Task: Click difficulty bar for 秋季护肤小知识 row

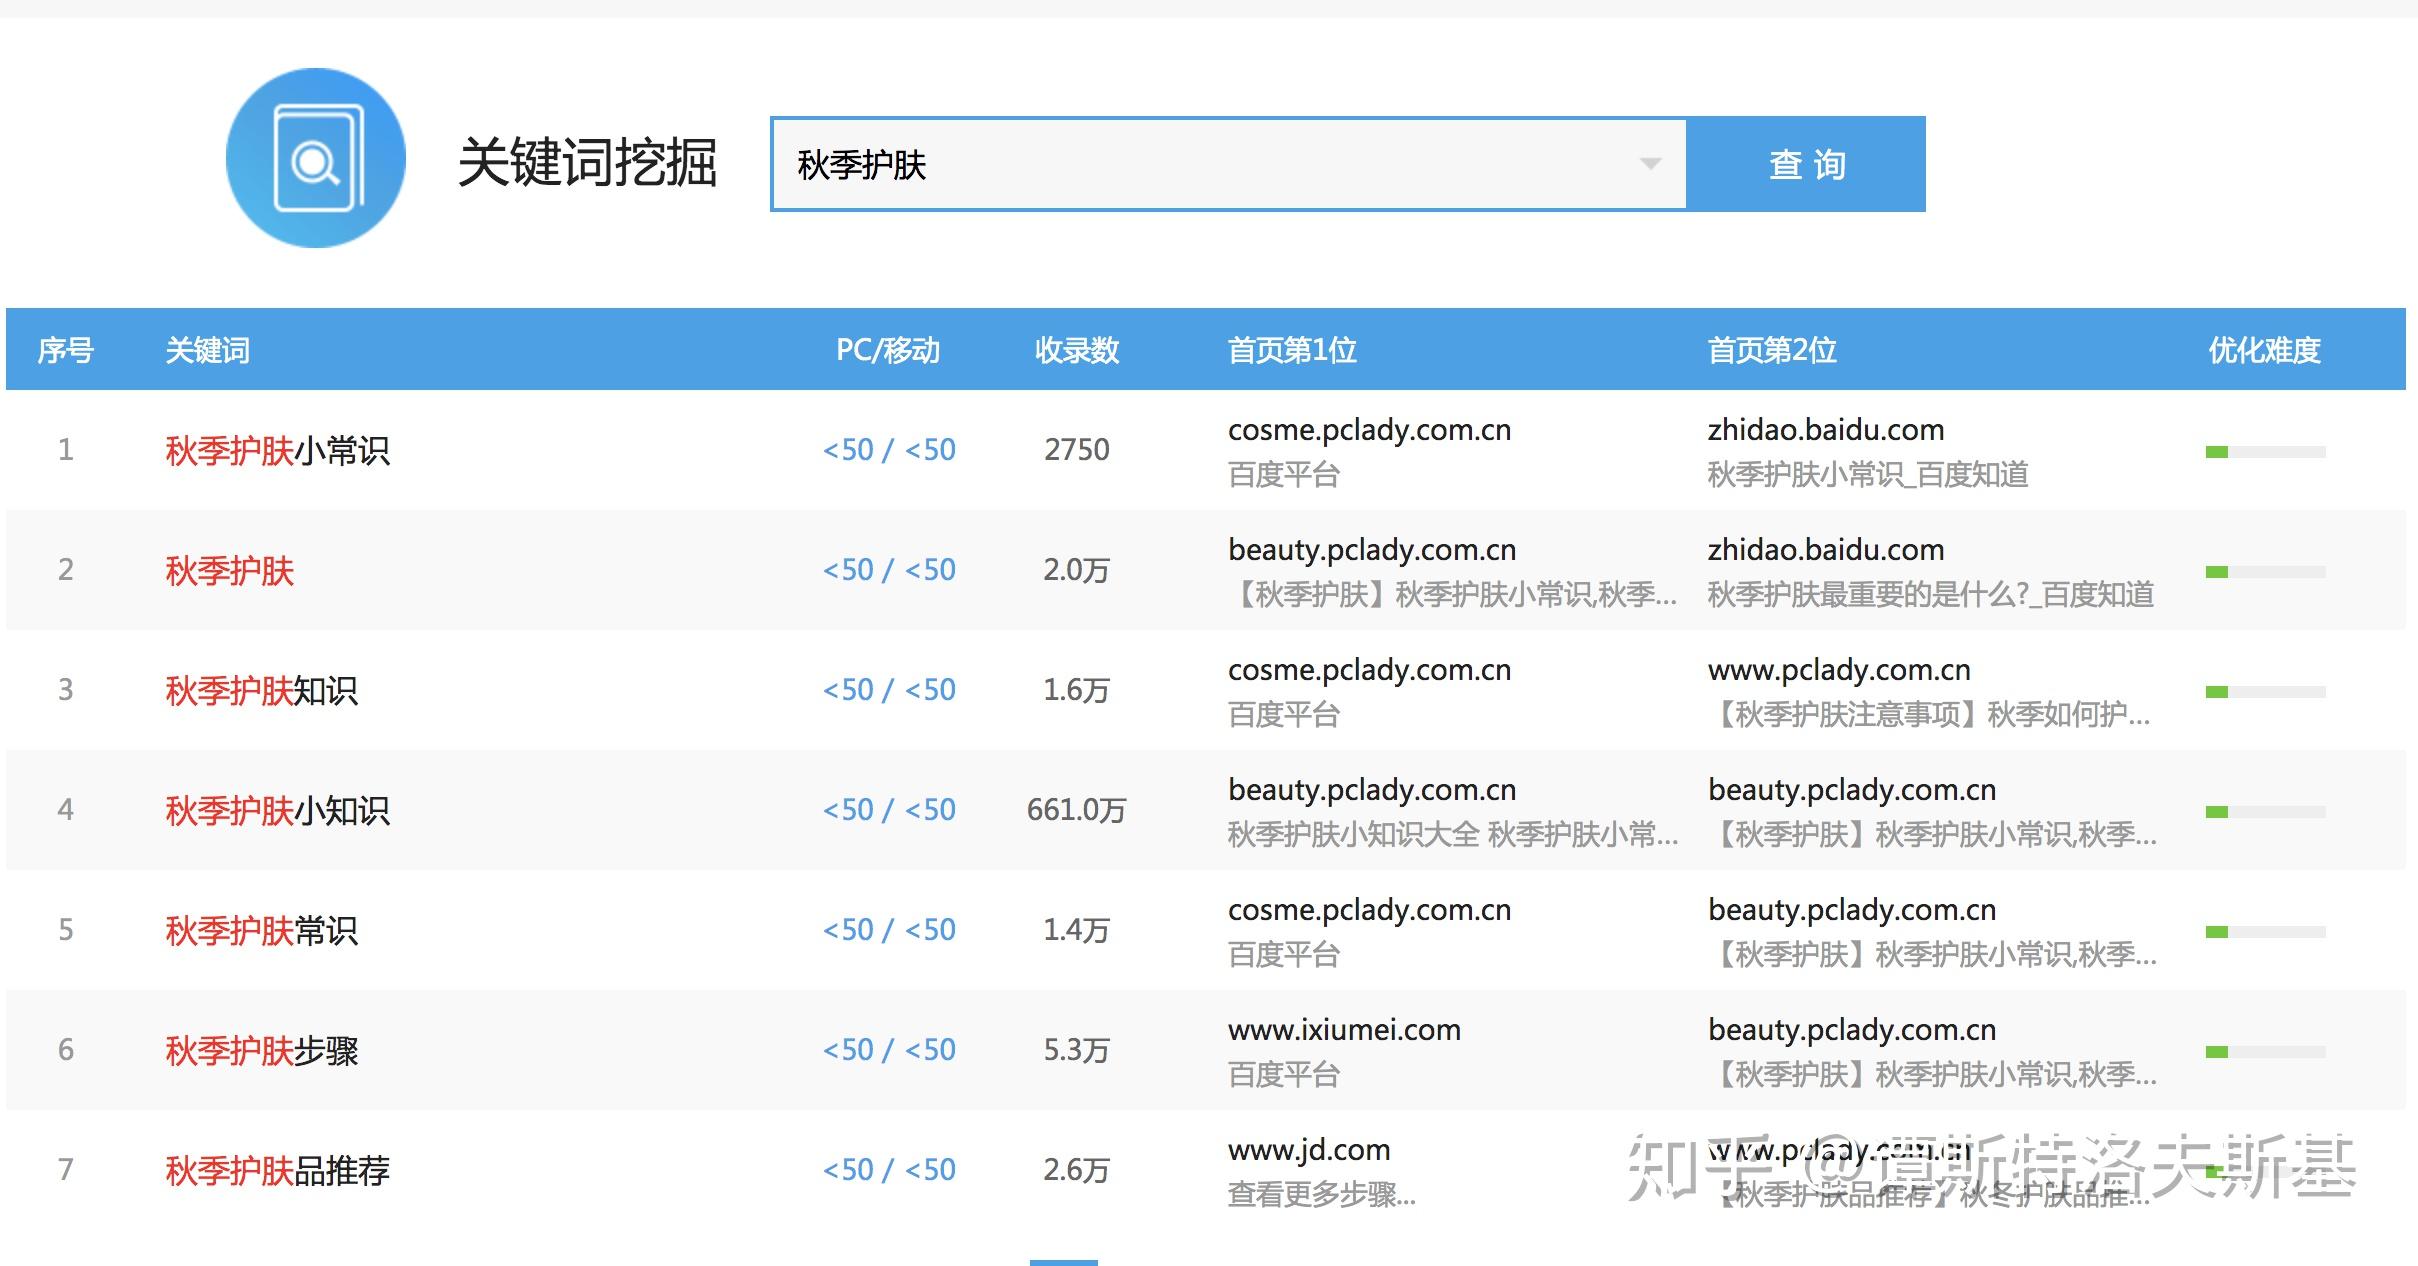Action: click(x=2265, y=812)
